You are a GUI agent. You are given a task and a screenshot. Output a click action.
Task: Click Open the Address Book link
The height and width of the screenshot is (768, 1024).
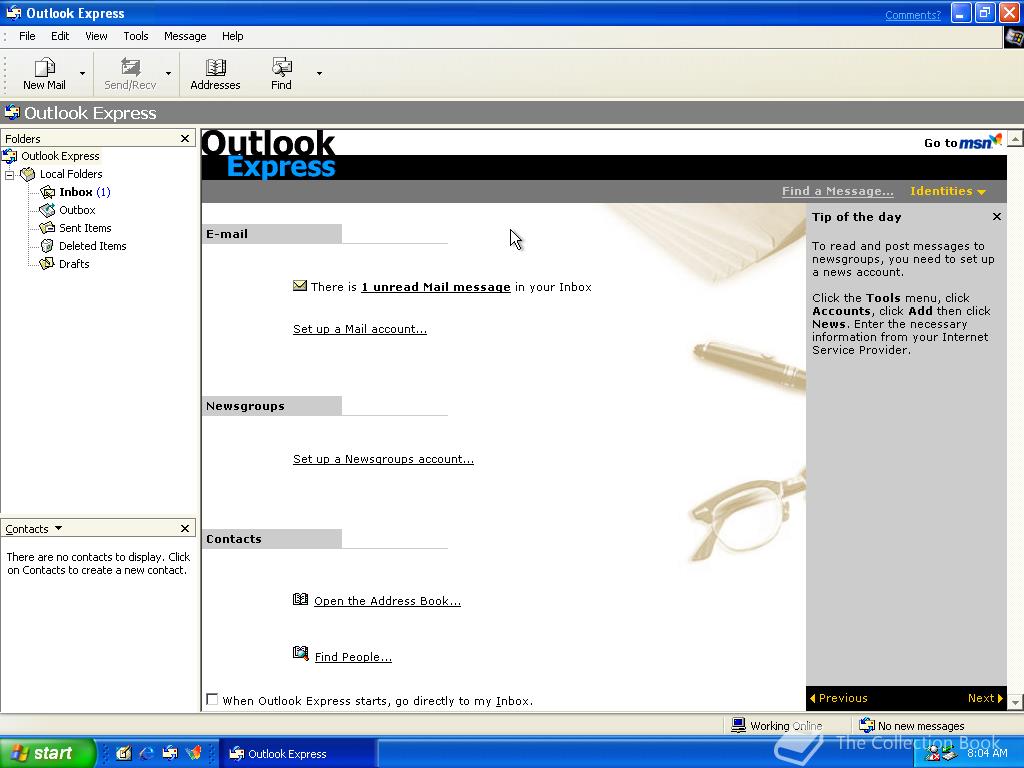387,601
